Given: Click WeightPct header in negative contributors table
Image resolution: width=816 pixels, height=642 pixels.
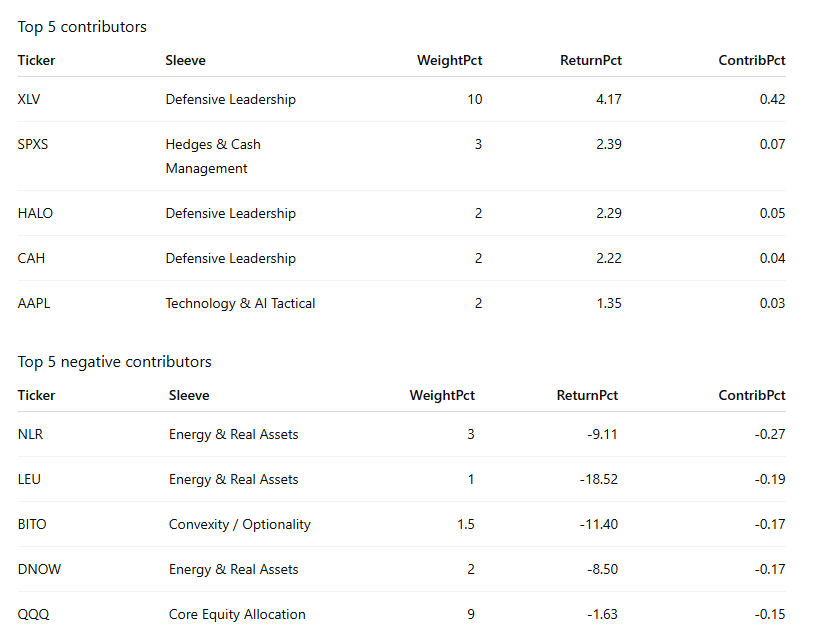Looking at the screenshot, I should tap(442, 395).
